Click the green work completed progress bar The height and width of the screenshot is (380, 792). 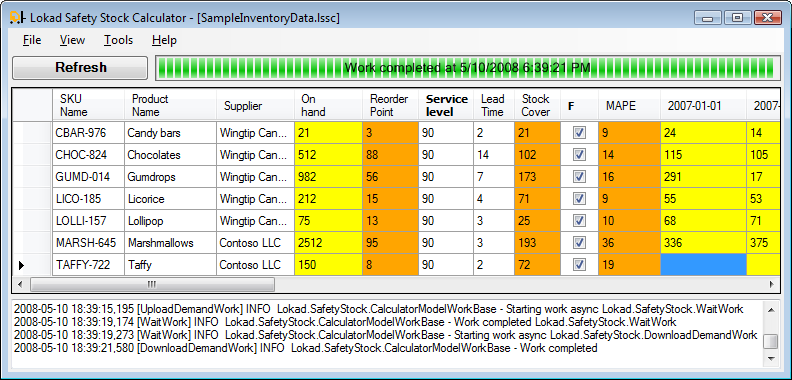point(466,68)
